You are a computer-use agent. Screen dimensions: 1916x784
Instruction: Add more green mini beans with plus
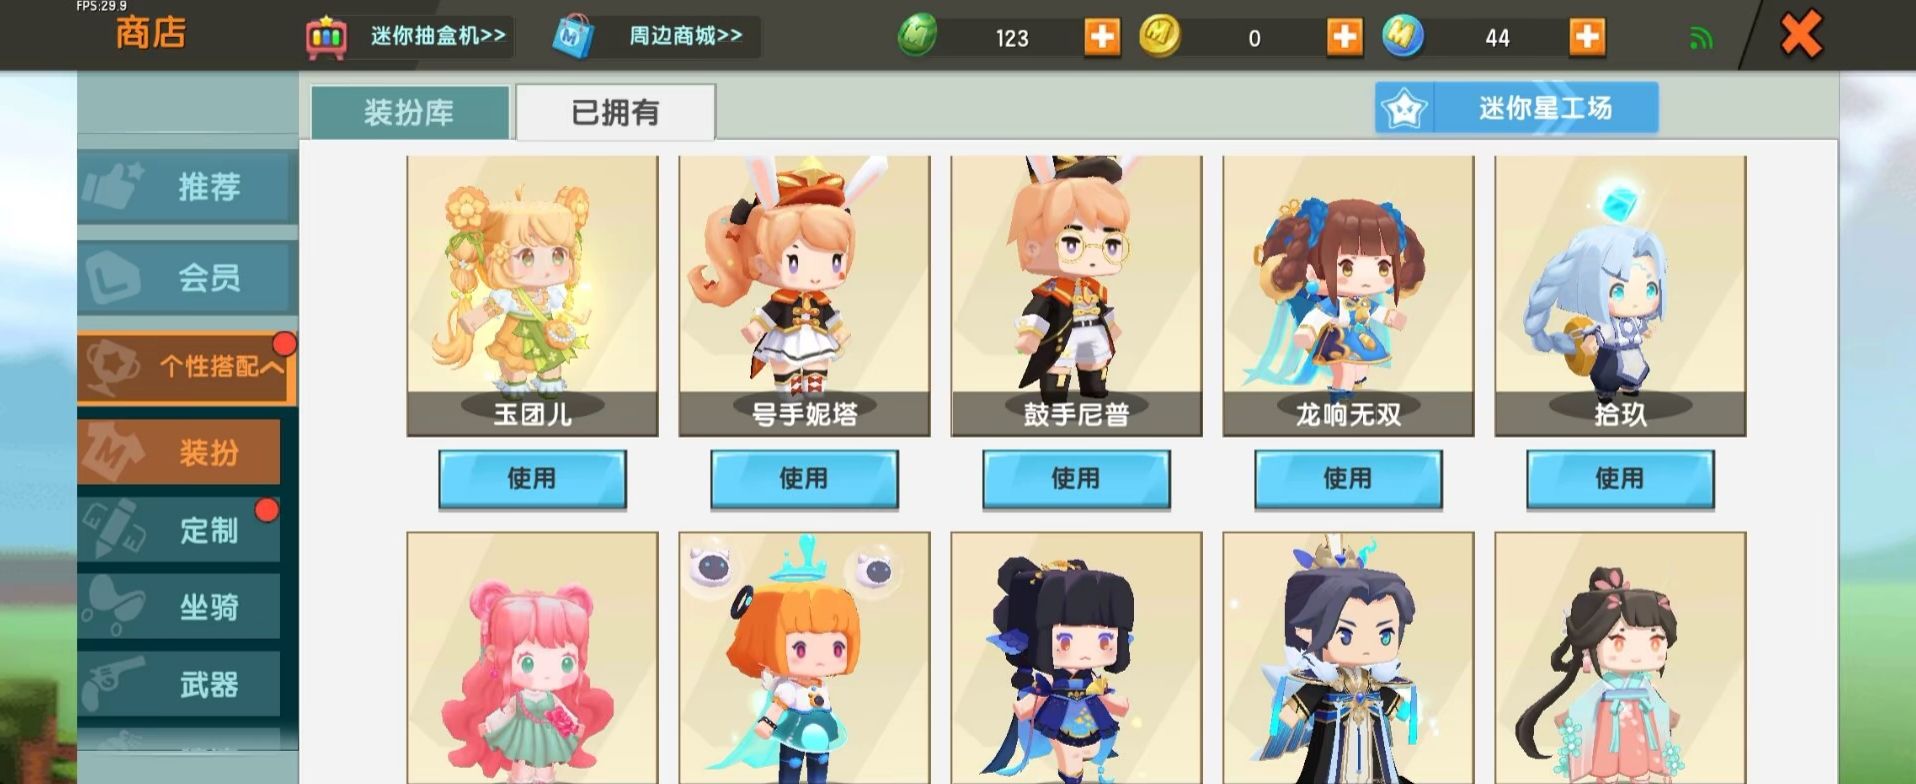pos(1102,38)
